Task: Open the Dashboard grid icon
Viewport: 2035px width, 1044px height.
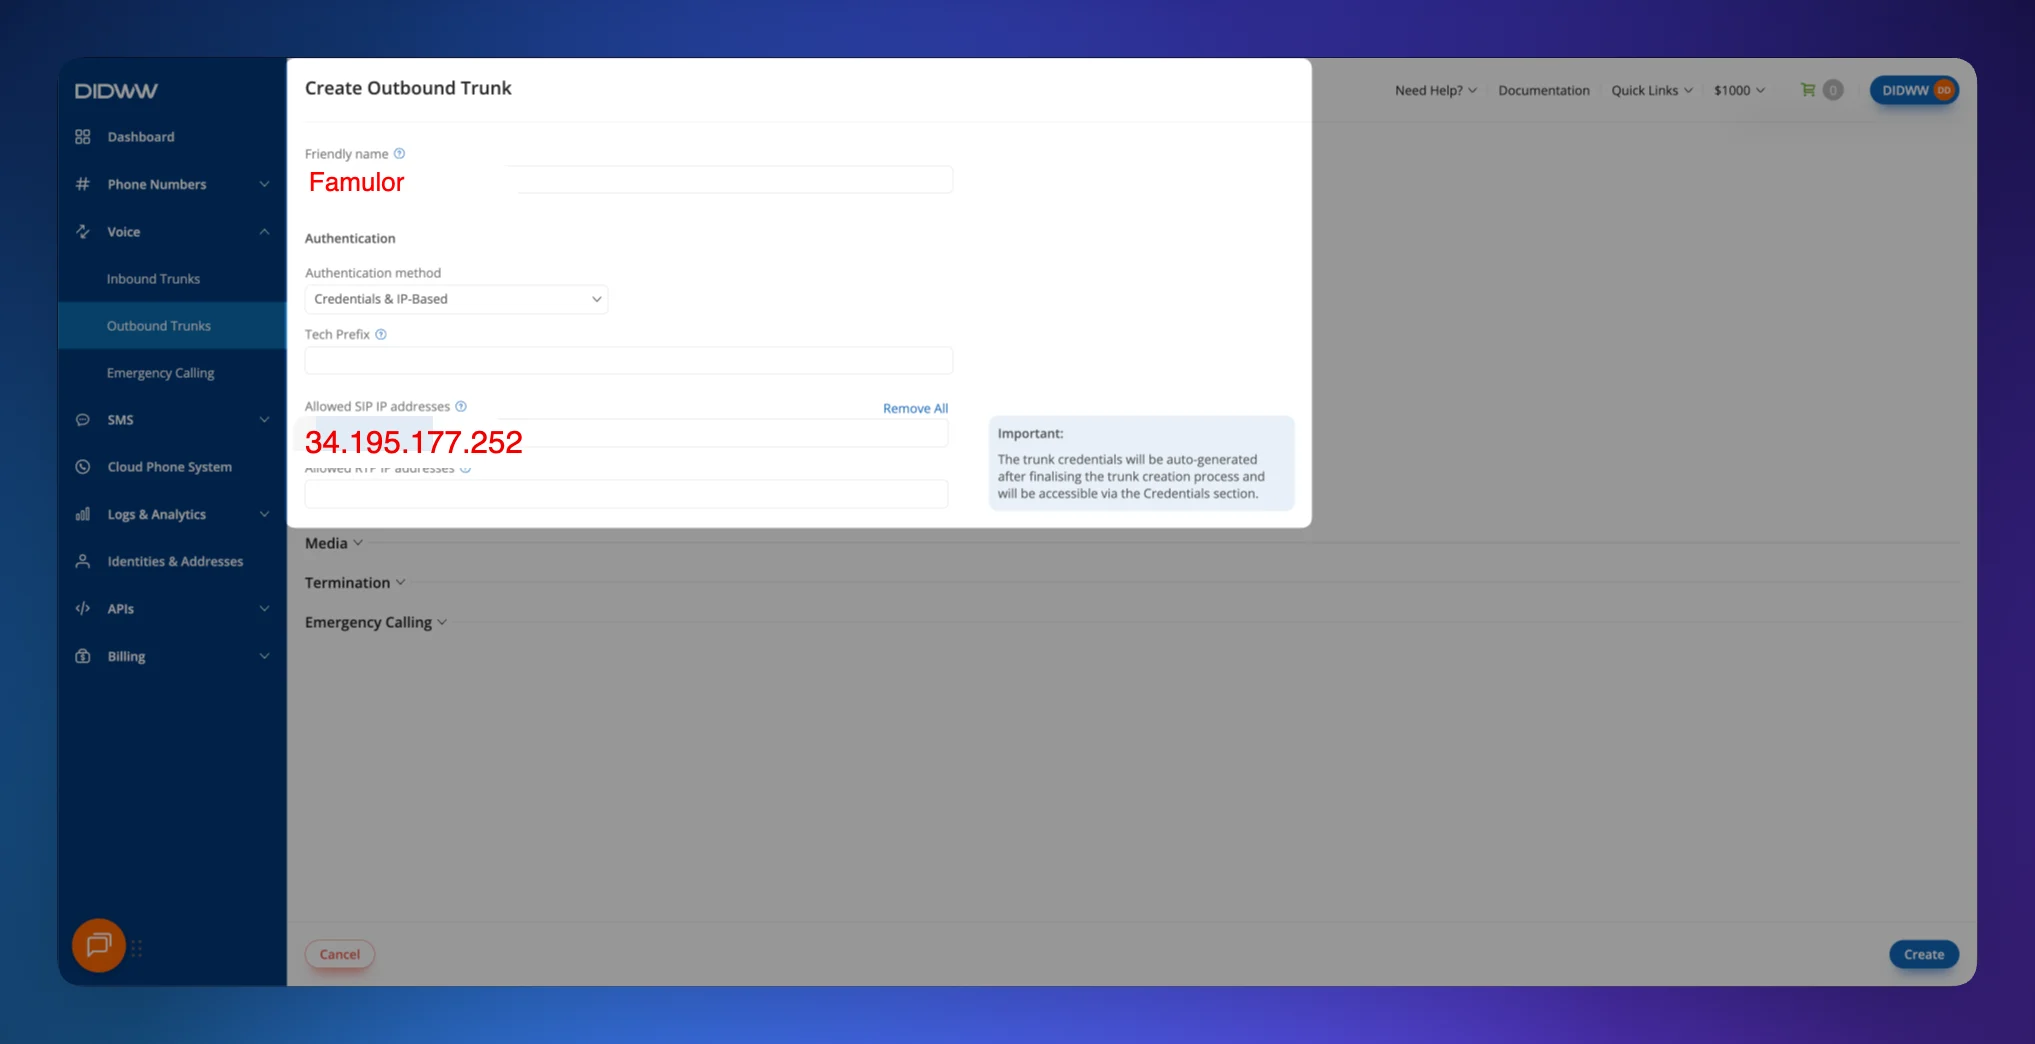Action: (83, 137)
